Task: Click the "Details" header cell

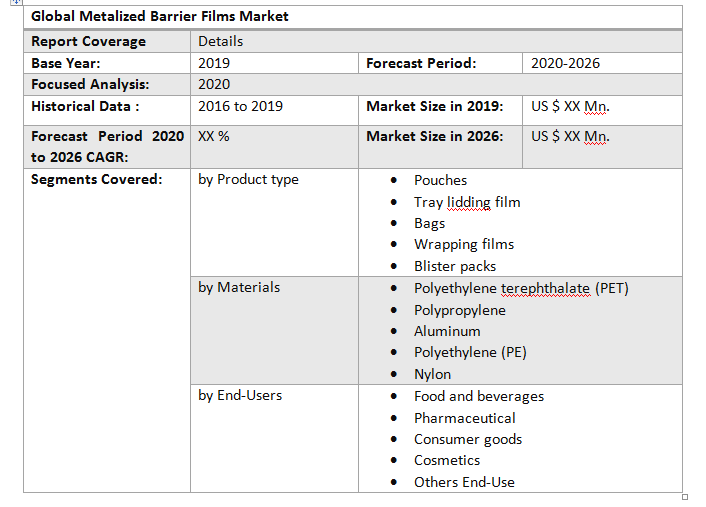Action: [x=220, y=41]
